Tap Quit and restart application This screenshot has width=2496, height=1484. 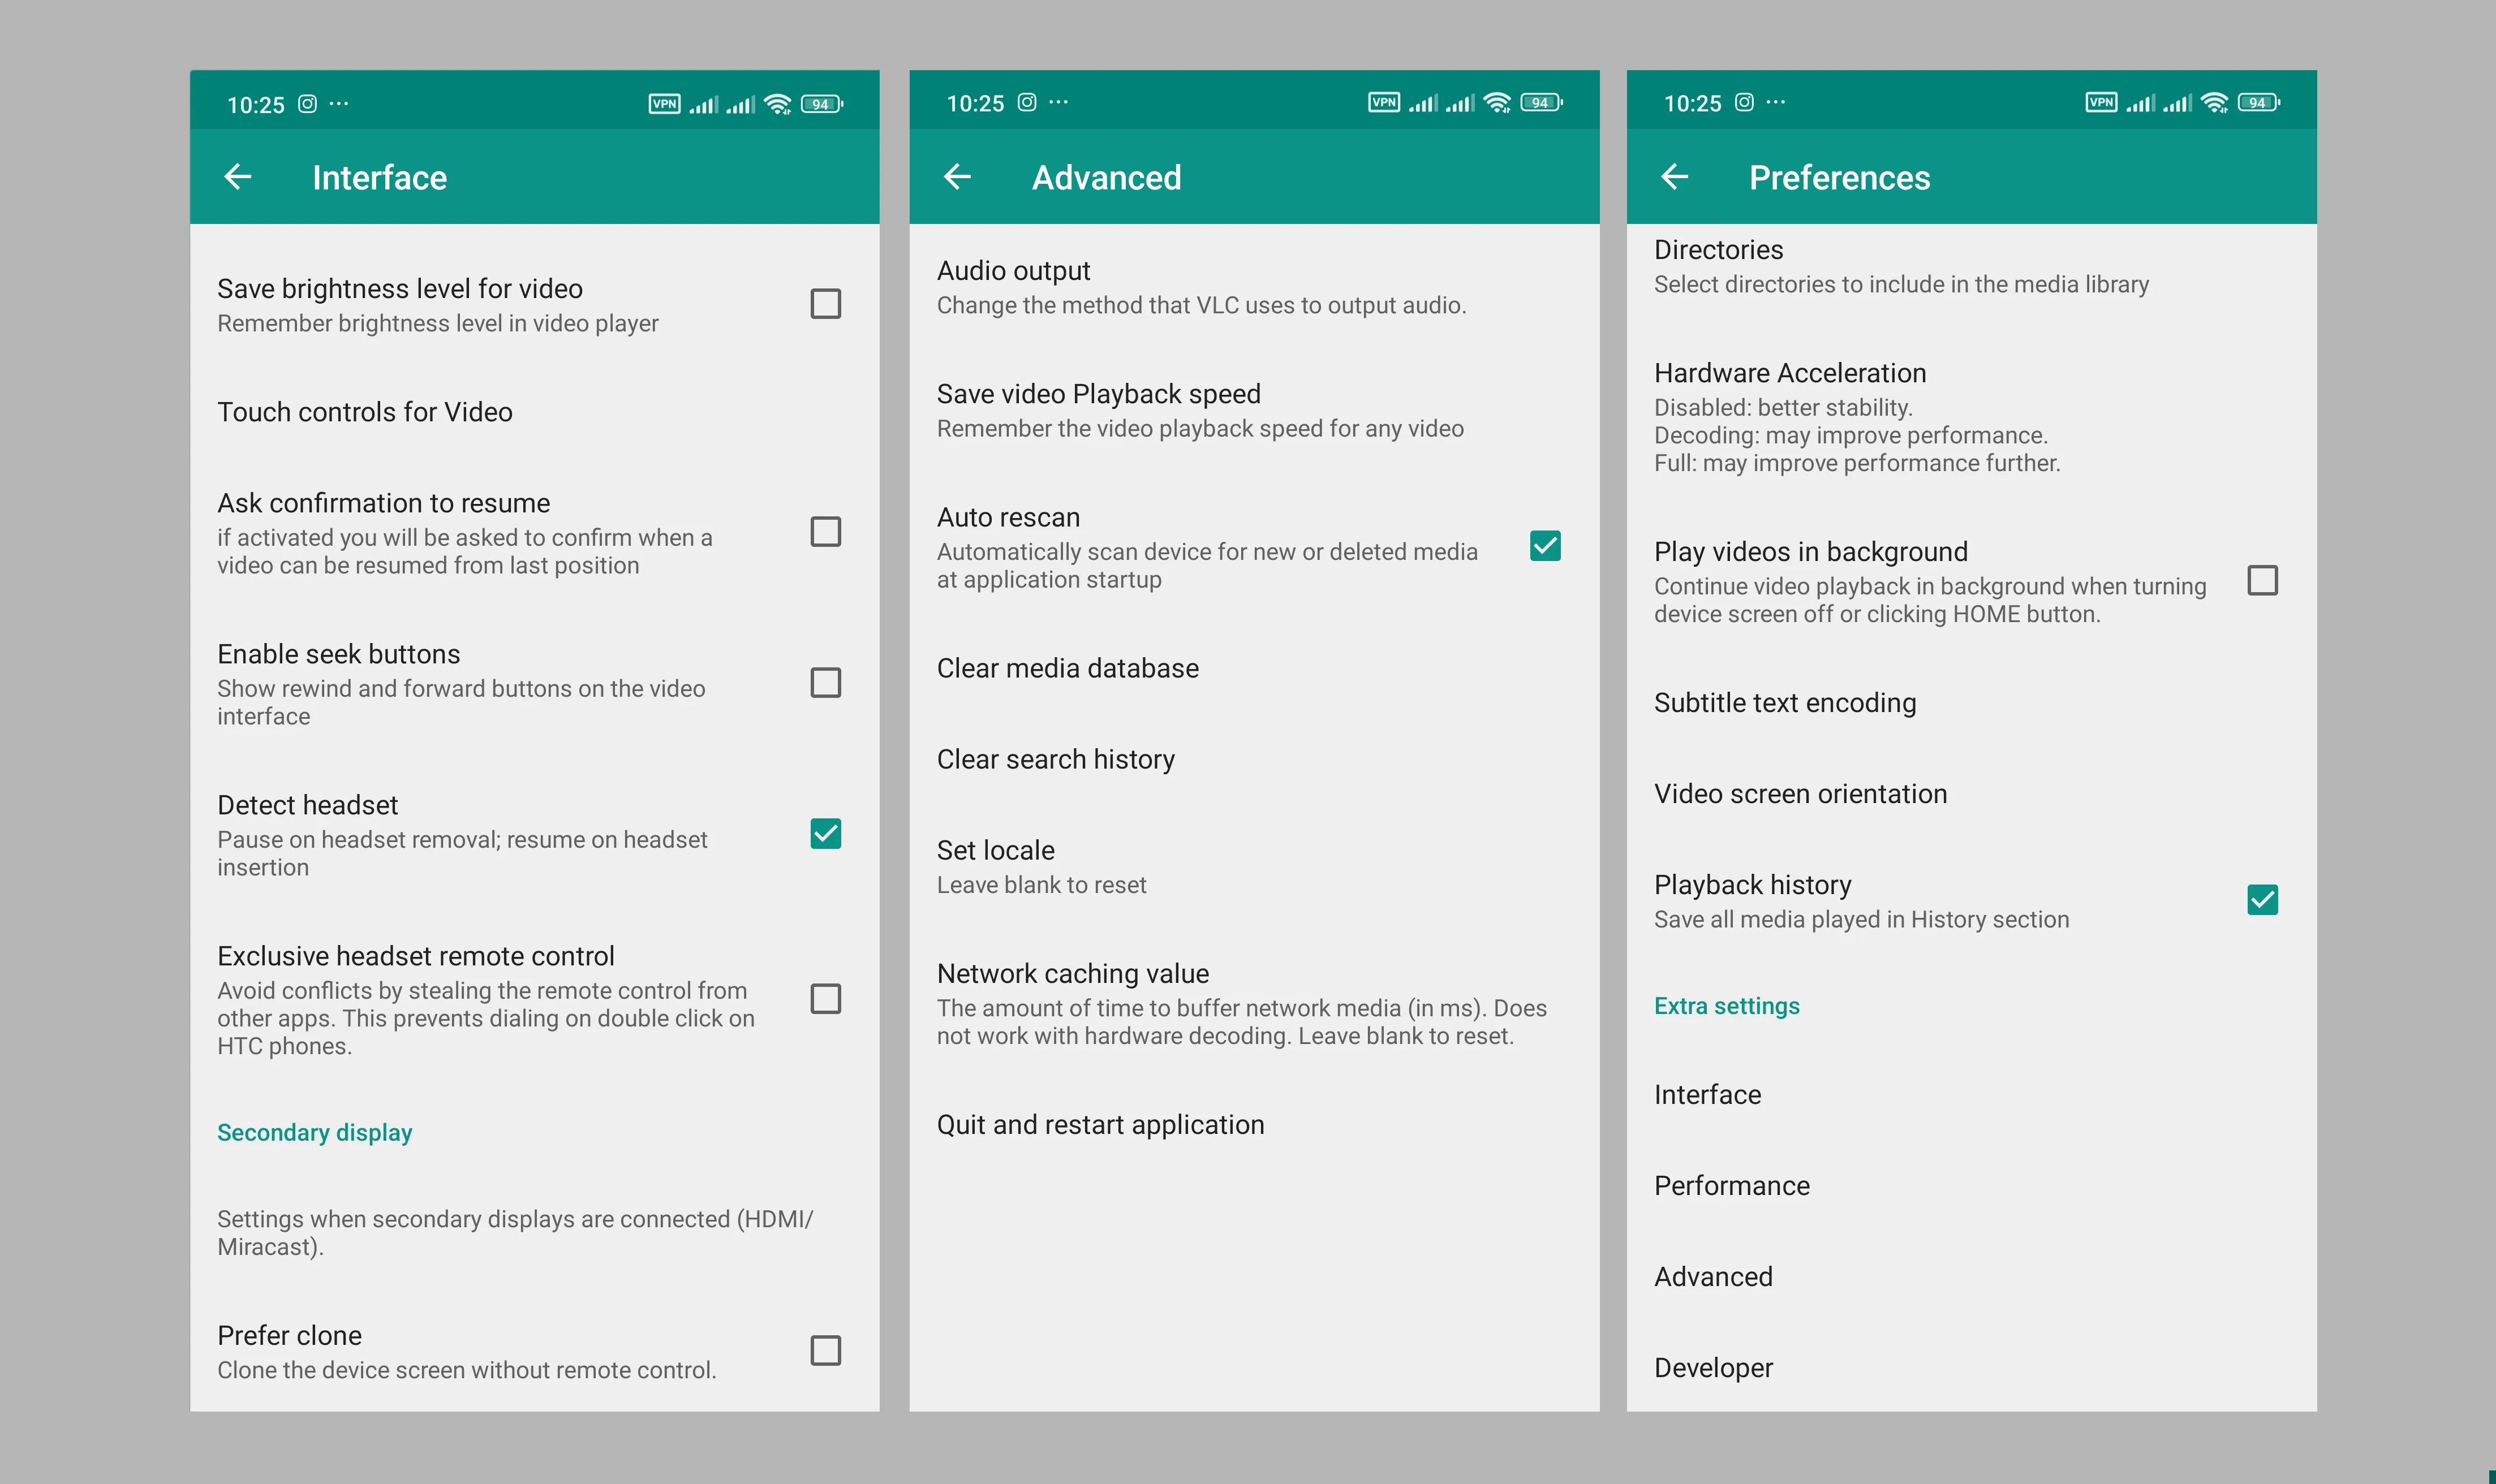click(x=1100, y=1125)
